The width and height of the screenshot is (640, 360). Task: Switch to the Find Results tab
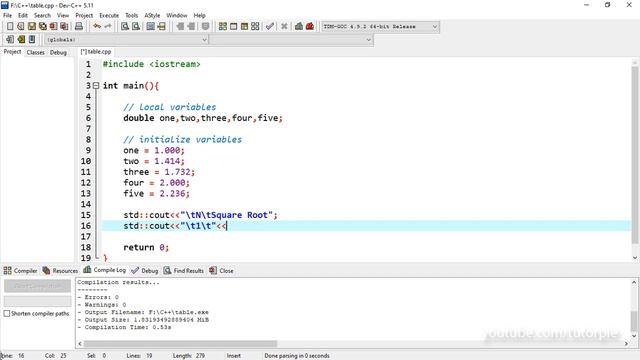coord(184,271)
